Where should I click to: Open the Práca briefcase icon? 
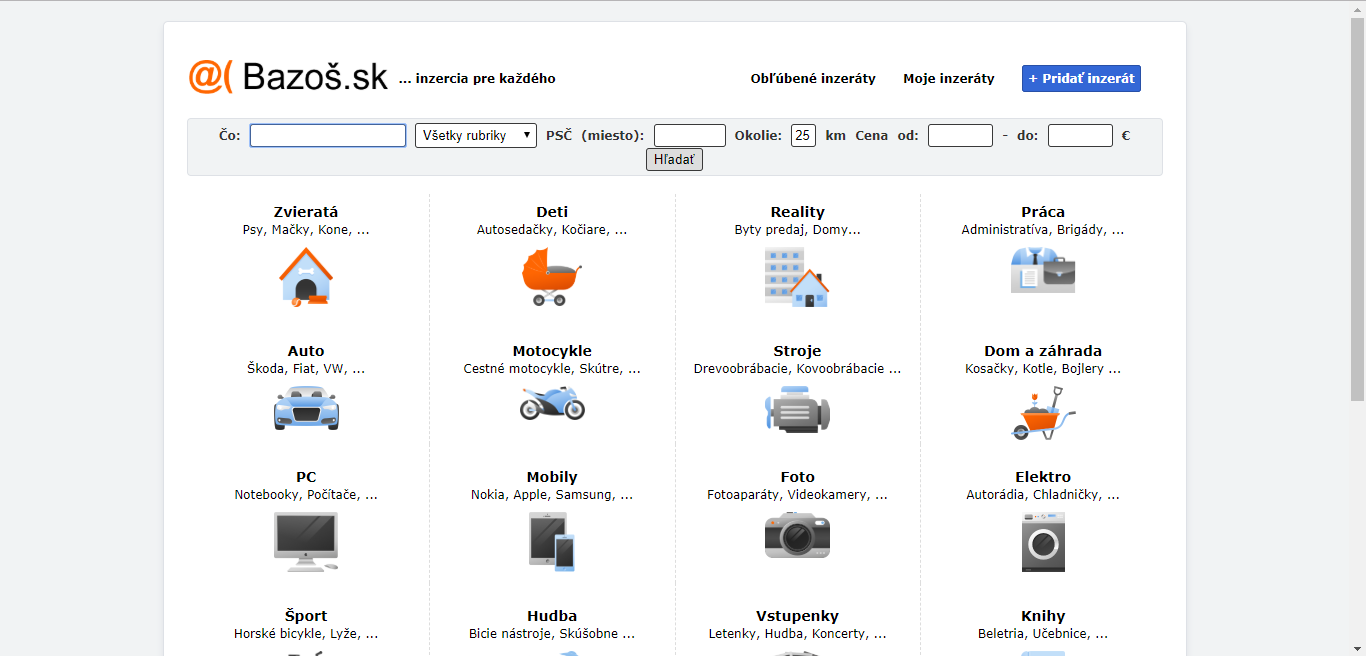tap(1043, 269)
